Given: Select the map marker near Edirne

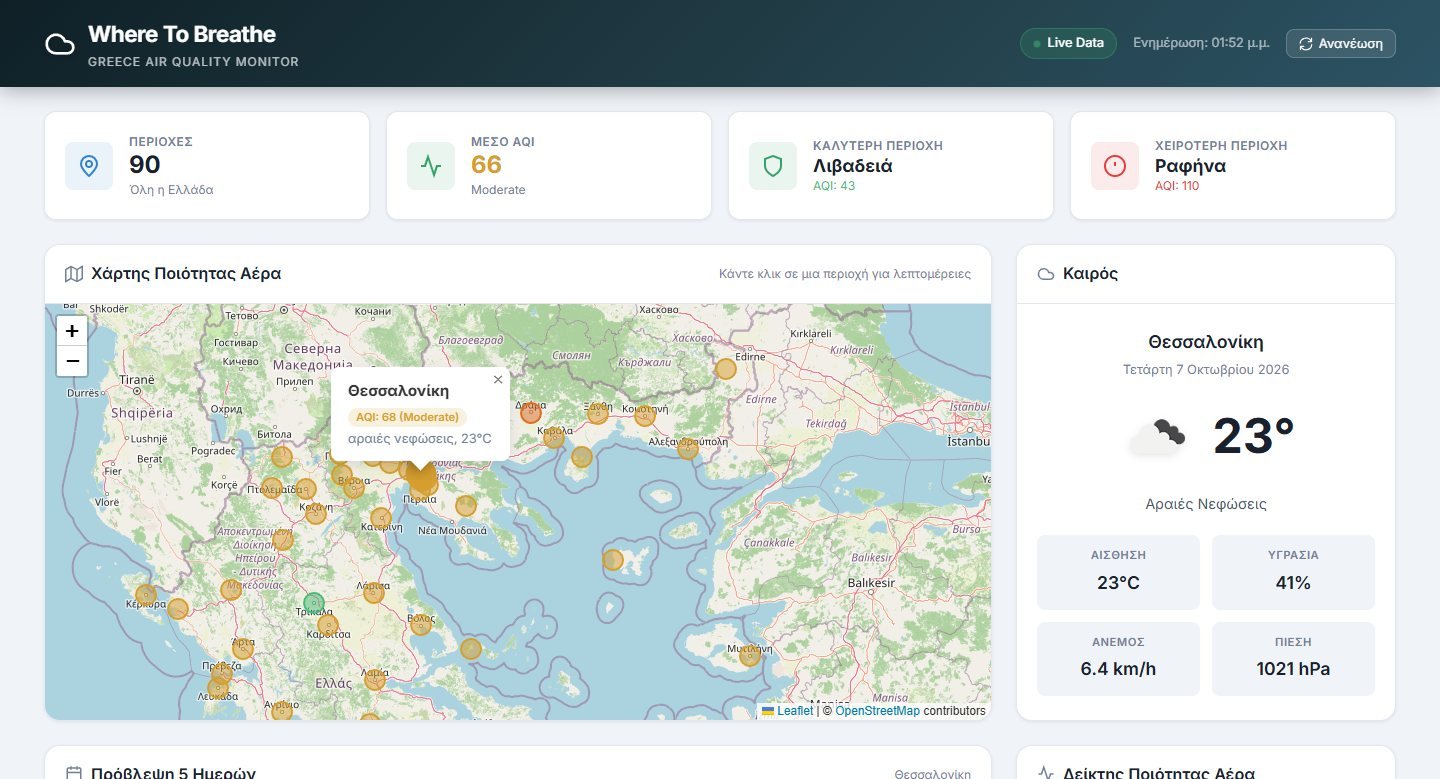Looking at the screenshot, I should click(x=726, y=368).
